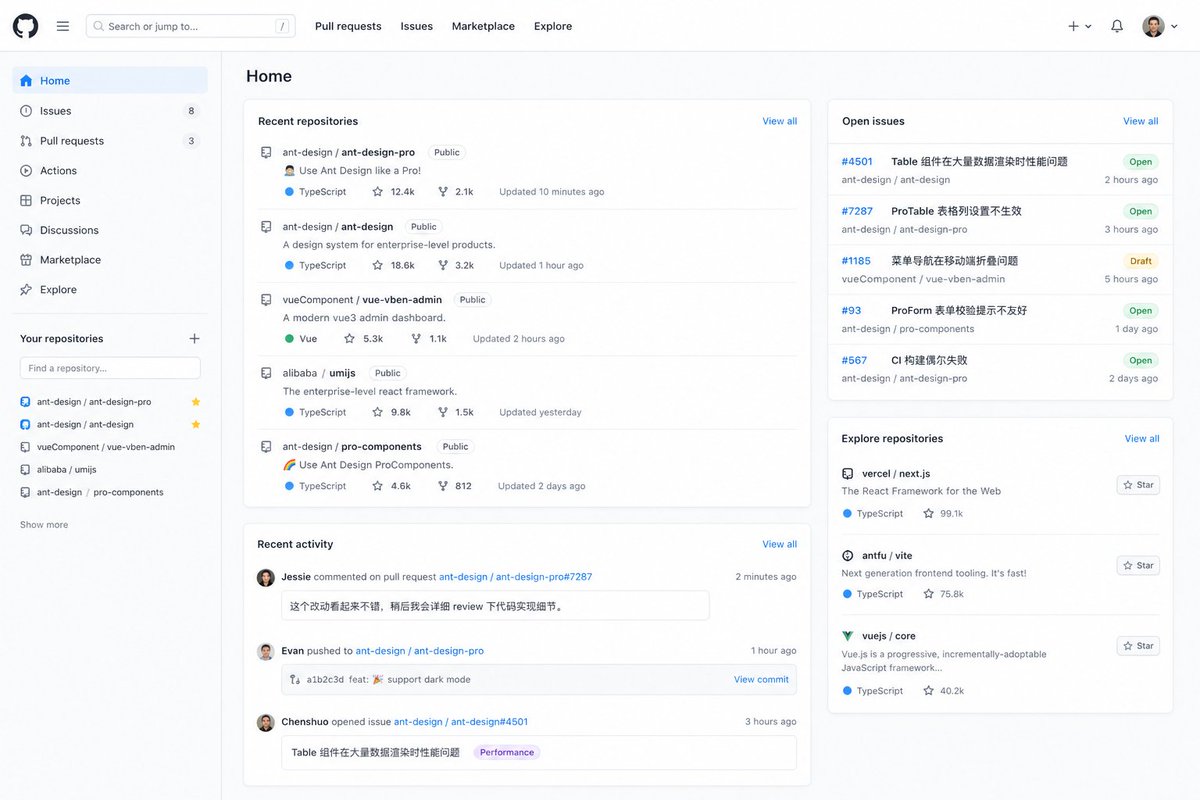Click the sidebar Marketplace gift icon

coord(26,260)
